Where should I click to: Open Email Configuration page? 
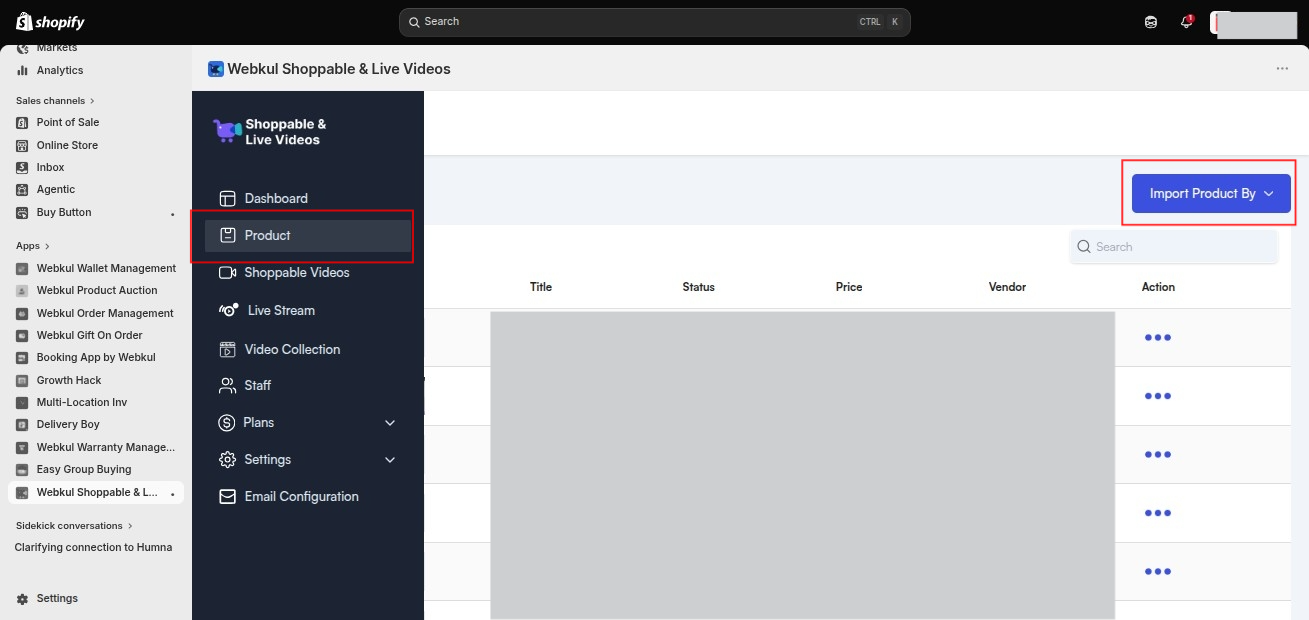(x=301, y=496)
